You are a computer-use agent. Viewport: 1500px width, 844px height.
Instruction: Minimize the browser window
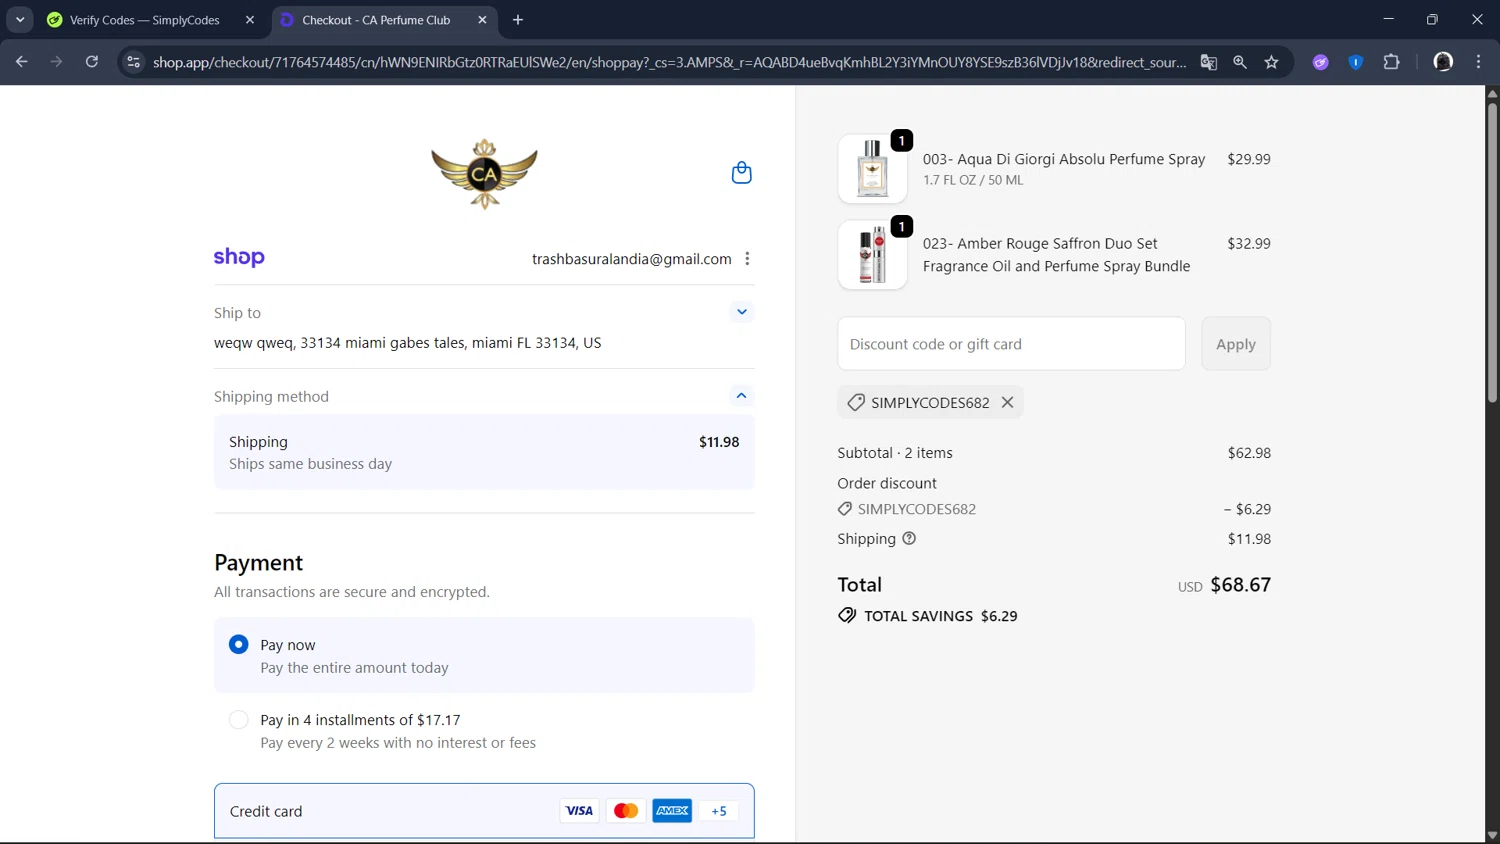click(x=1387, y=19)
